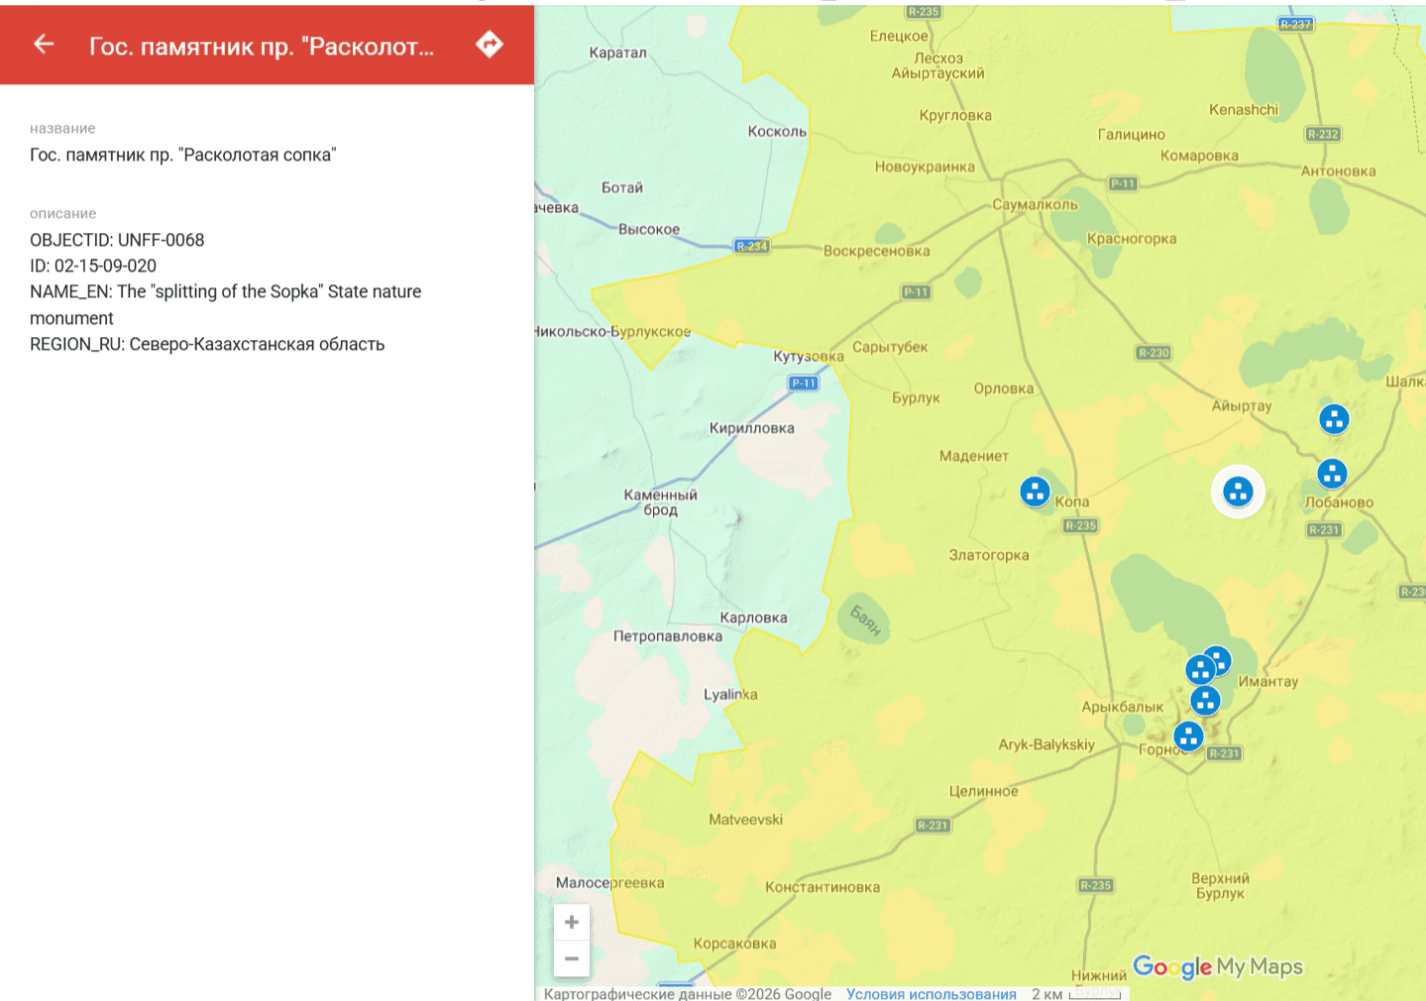Click the OBJECTID: UNFF-0068 description text
Image resolution: width=1426 pixels, height=1001 pixels.
(117, 240)
